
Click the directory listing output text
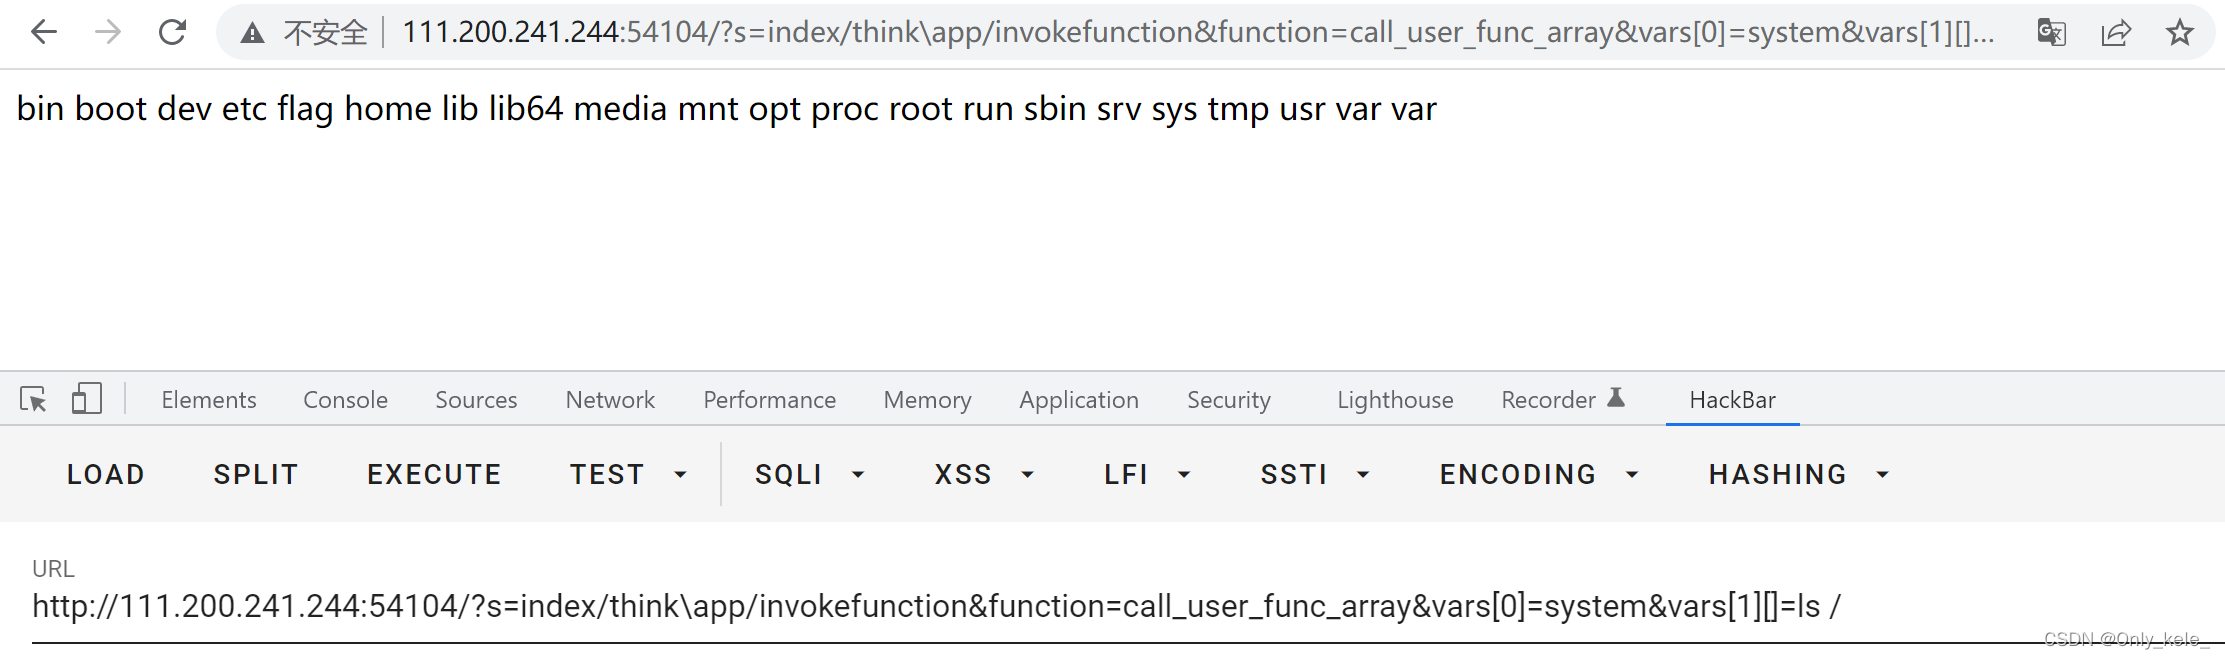click(727, 108)
